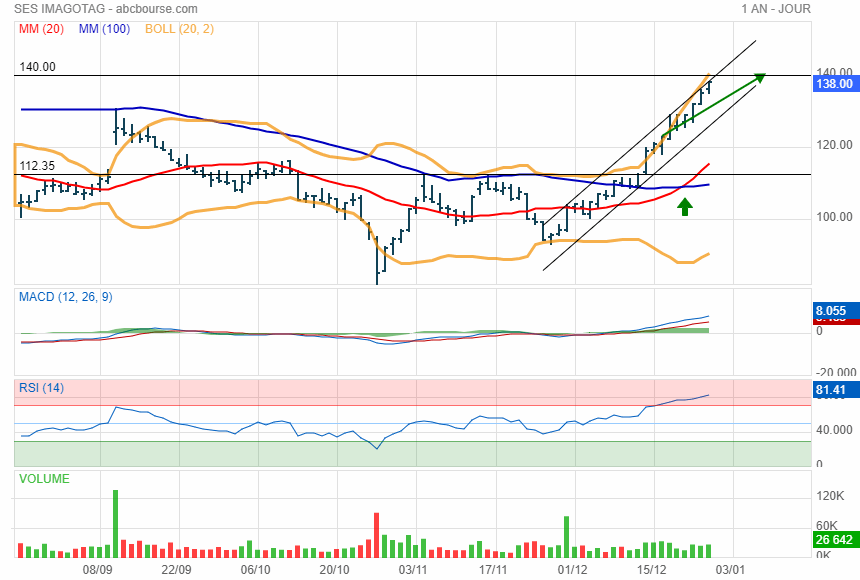Click the tallest green volume bar after 08/09
860x580 pixels.
(x=116, y=524)
